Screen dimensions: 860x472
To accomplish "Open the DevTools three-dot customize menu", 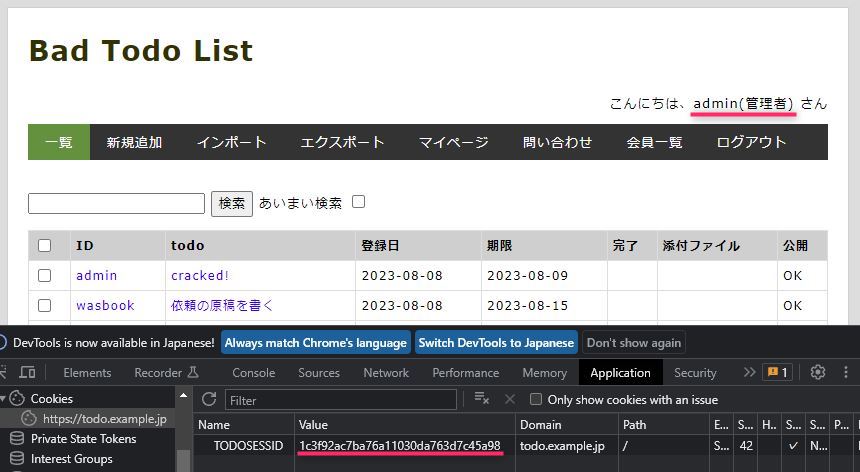I will pyautogui.click(x=846, y=373).
